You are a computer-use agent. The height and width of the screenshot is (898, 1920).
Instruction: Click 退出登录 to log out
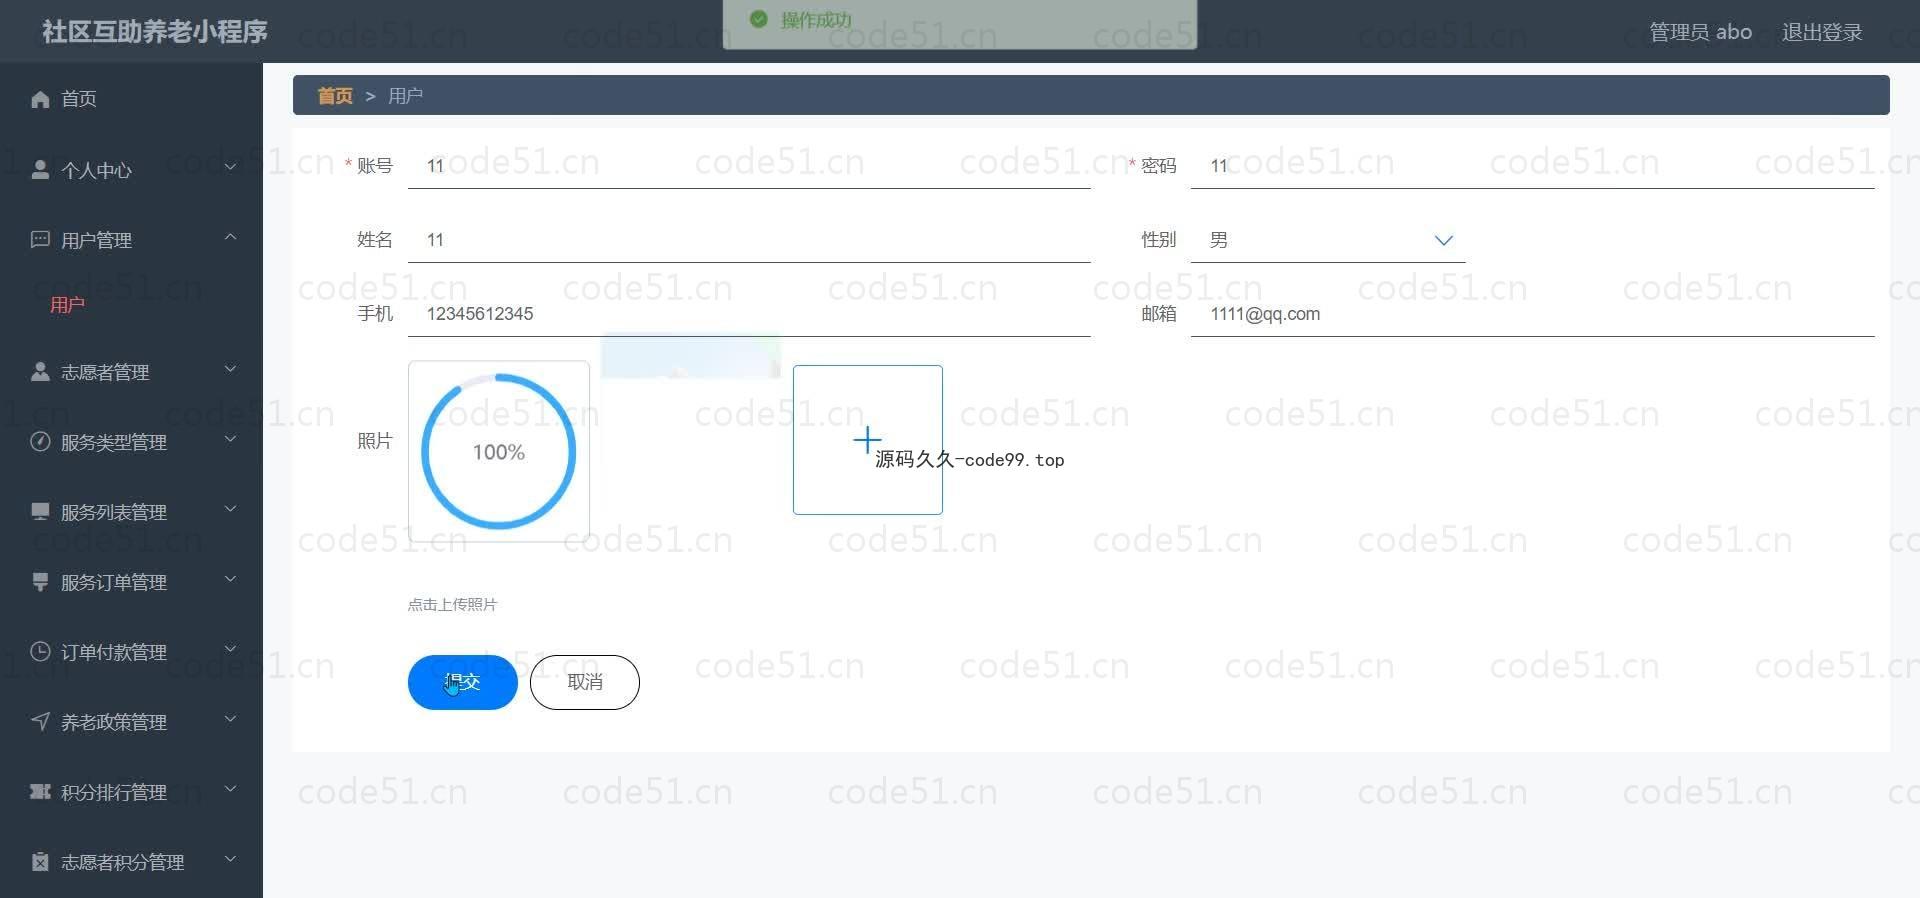(1822, 32)
